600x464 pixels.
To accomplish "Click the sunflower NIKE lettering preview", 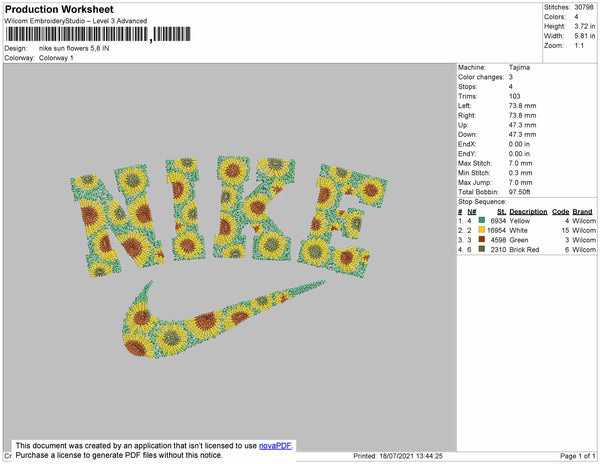I will click(x=229, y=215).
